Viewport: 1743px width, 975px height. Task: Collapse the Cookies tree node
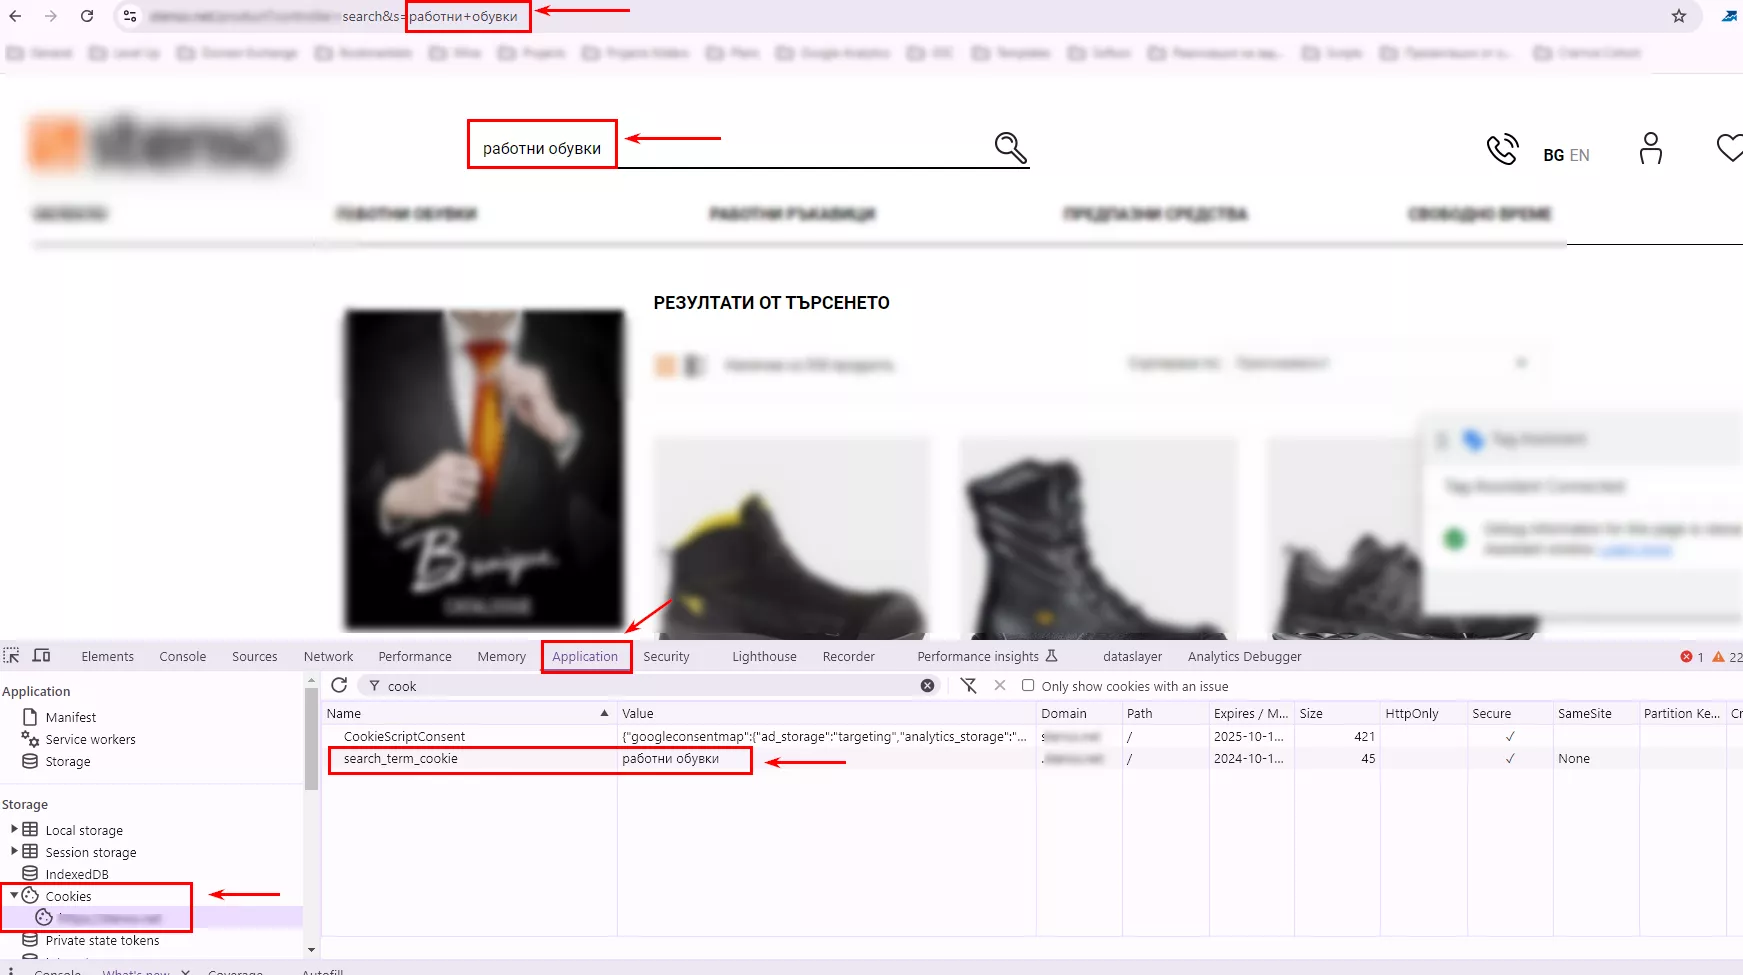pyautogui.click(x=14, y=895)
